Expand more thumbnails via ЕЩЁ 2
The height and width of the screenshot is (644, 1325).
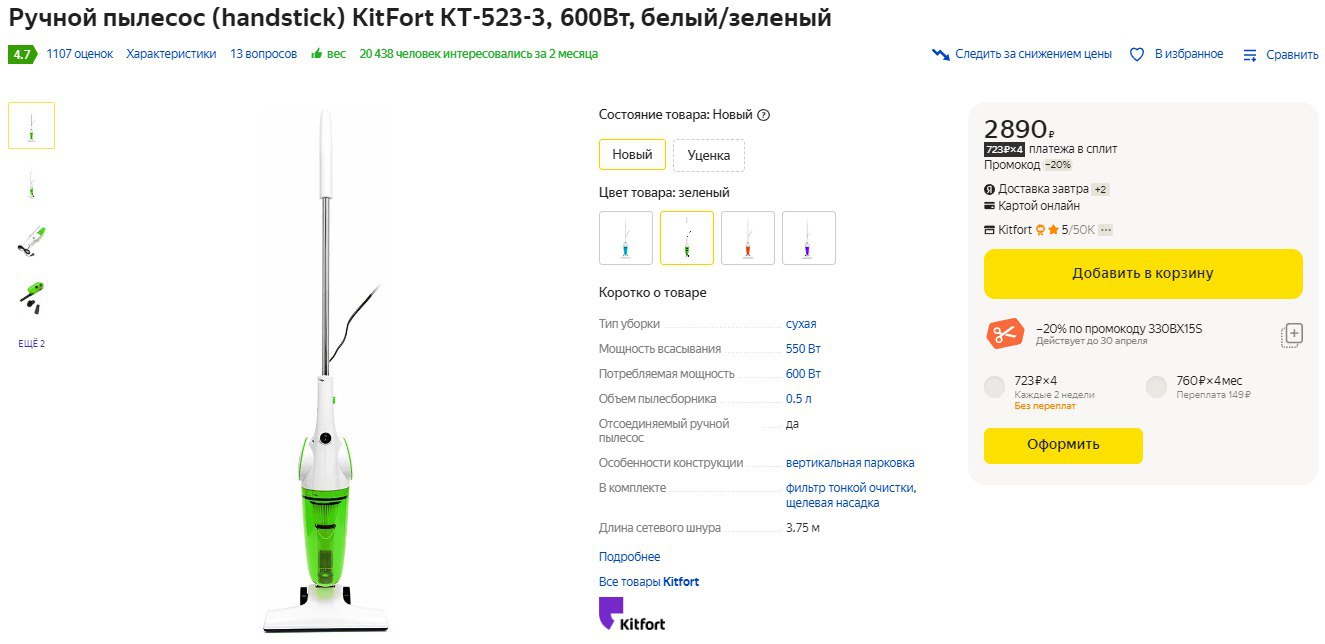32,344
